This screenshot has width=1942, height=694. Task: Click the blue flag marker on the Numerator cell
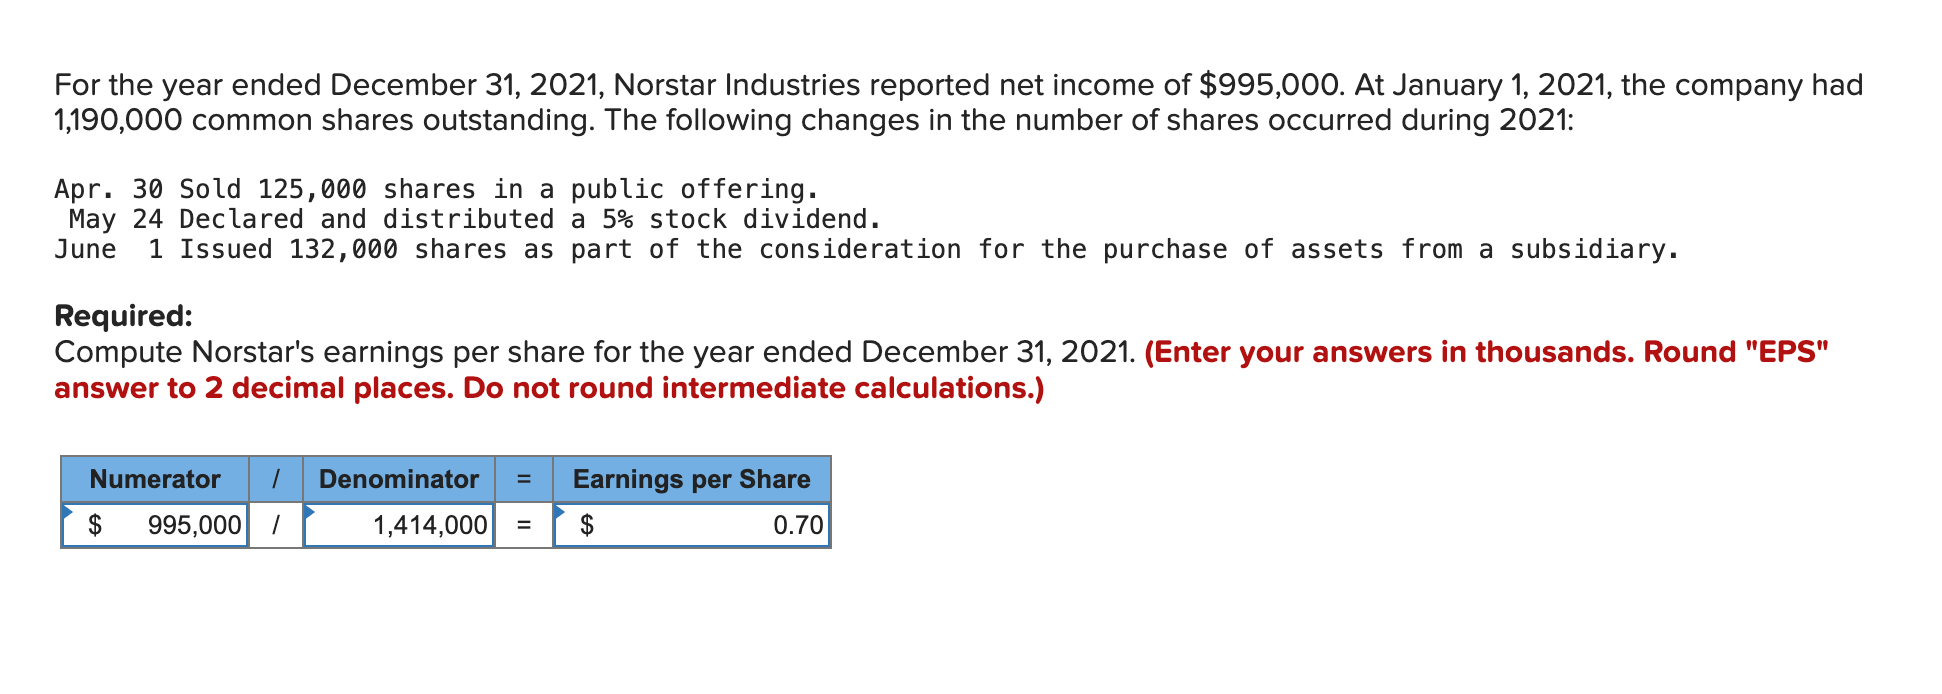(x=68, y=510)
